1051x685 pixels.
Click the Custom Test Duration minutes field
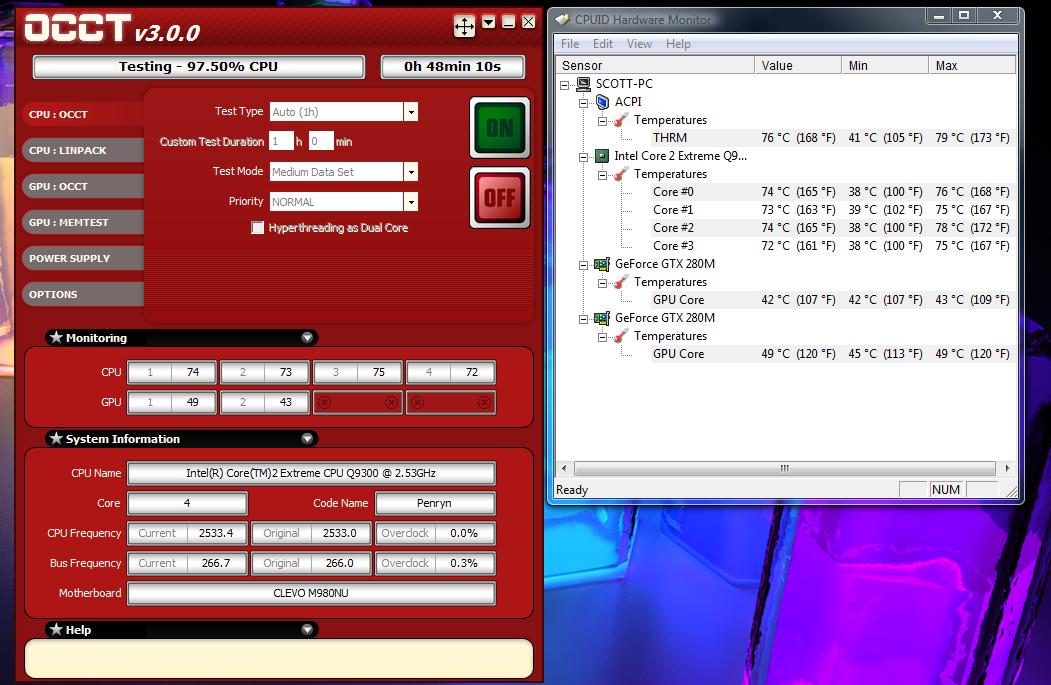[321, 141]
